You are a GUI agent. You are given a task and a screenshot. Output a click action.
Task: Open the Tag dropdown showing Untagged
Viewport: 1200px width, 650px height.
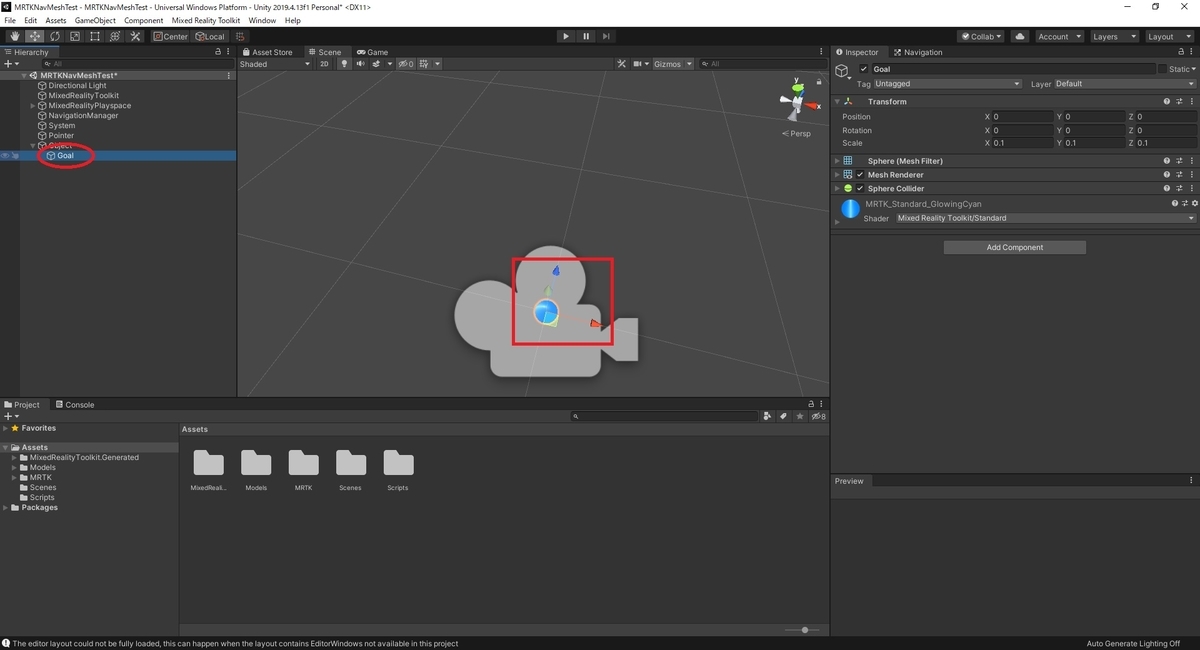(947, 84)
